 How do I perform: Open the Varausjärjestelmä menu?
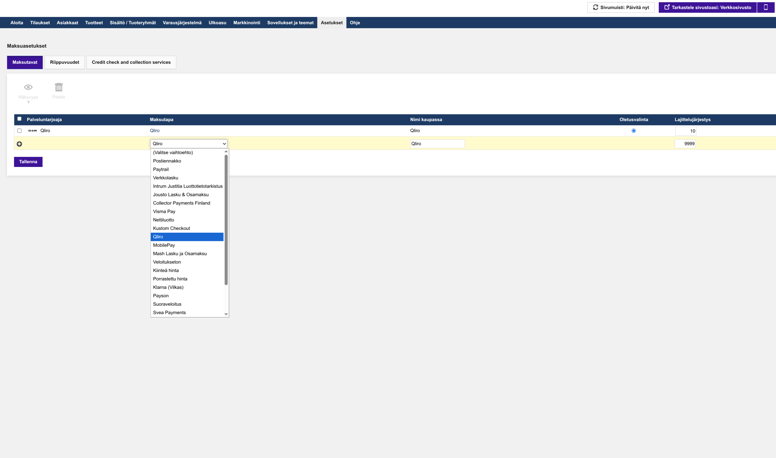[x=182, y=23]
